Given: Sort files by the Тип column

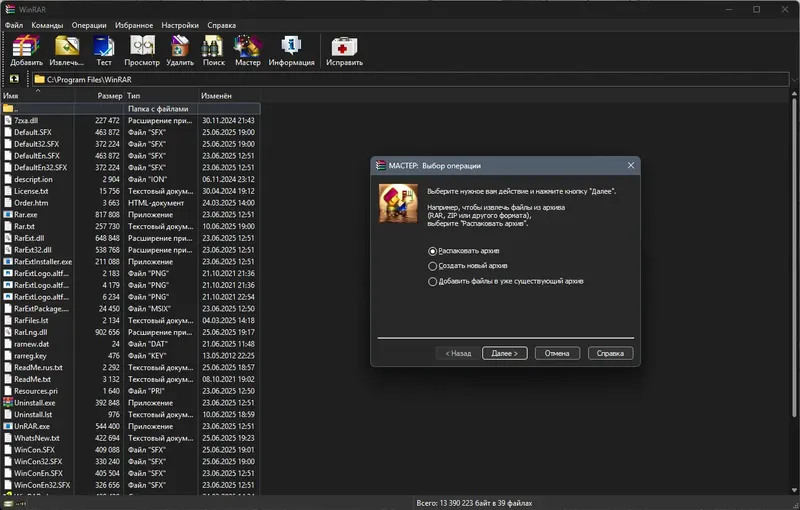Looking at the screenshot, I should pyautogui.click(x=161, y=95).
